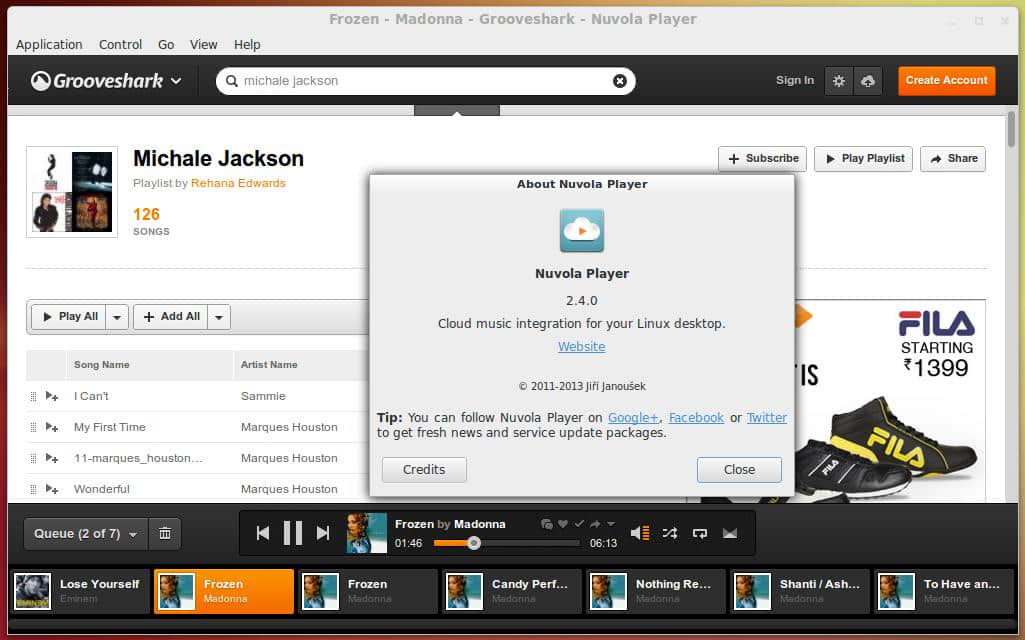Go back to the previous track

click(x=263, y=533)
